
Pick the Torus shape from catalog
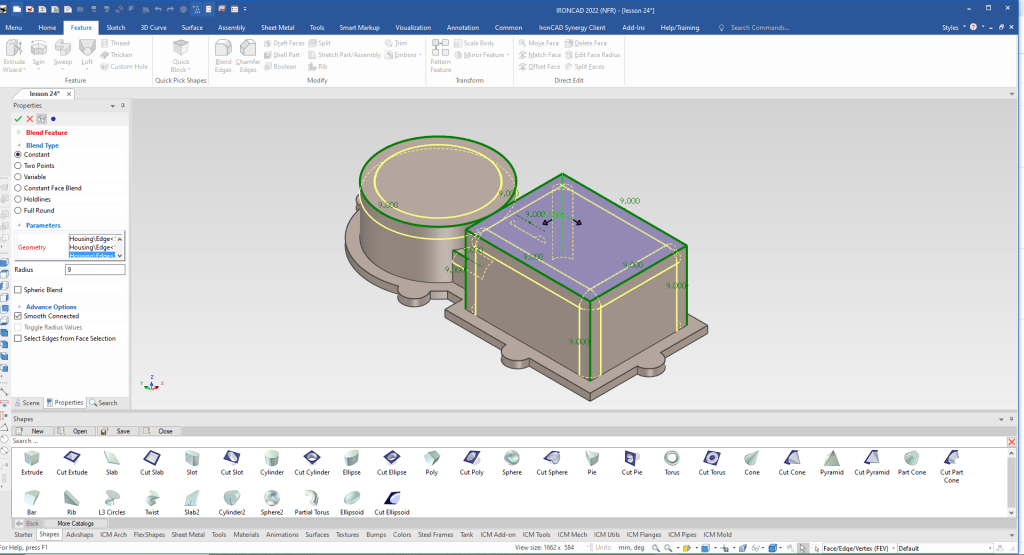(x=672, y=459)
